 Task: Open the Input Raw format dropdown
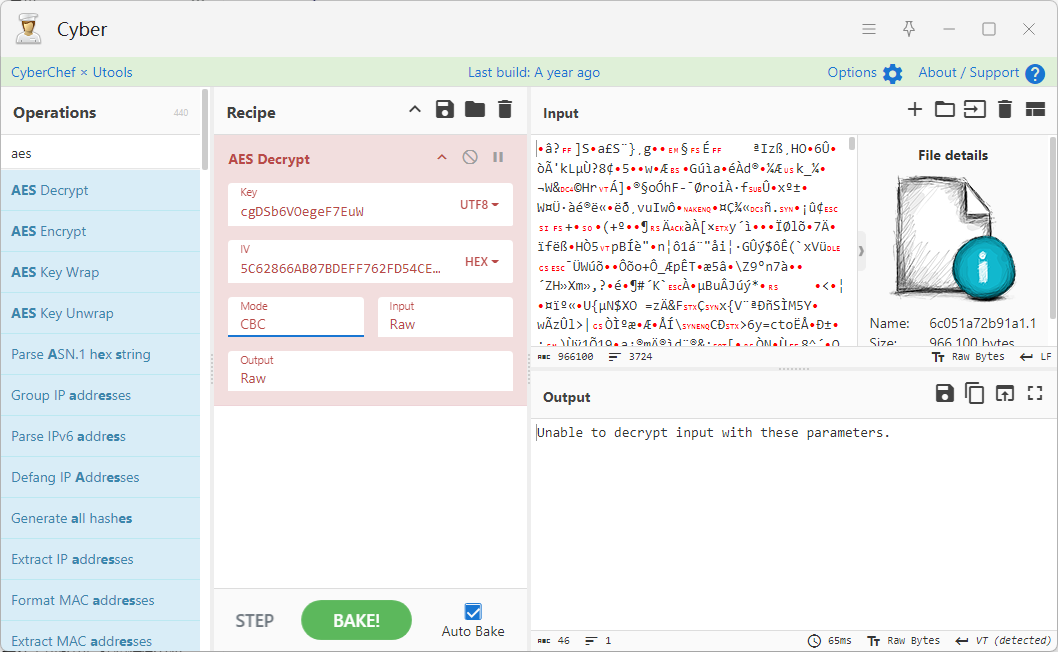pos(445,317)
